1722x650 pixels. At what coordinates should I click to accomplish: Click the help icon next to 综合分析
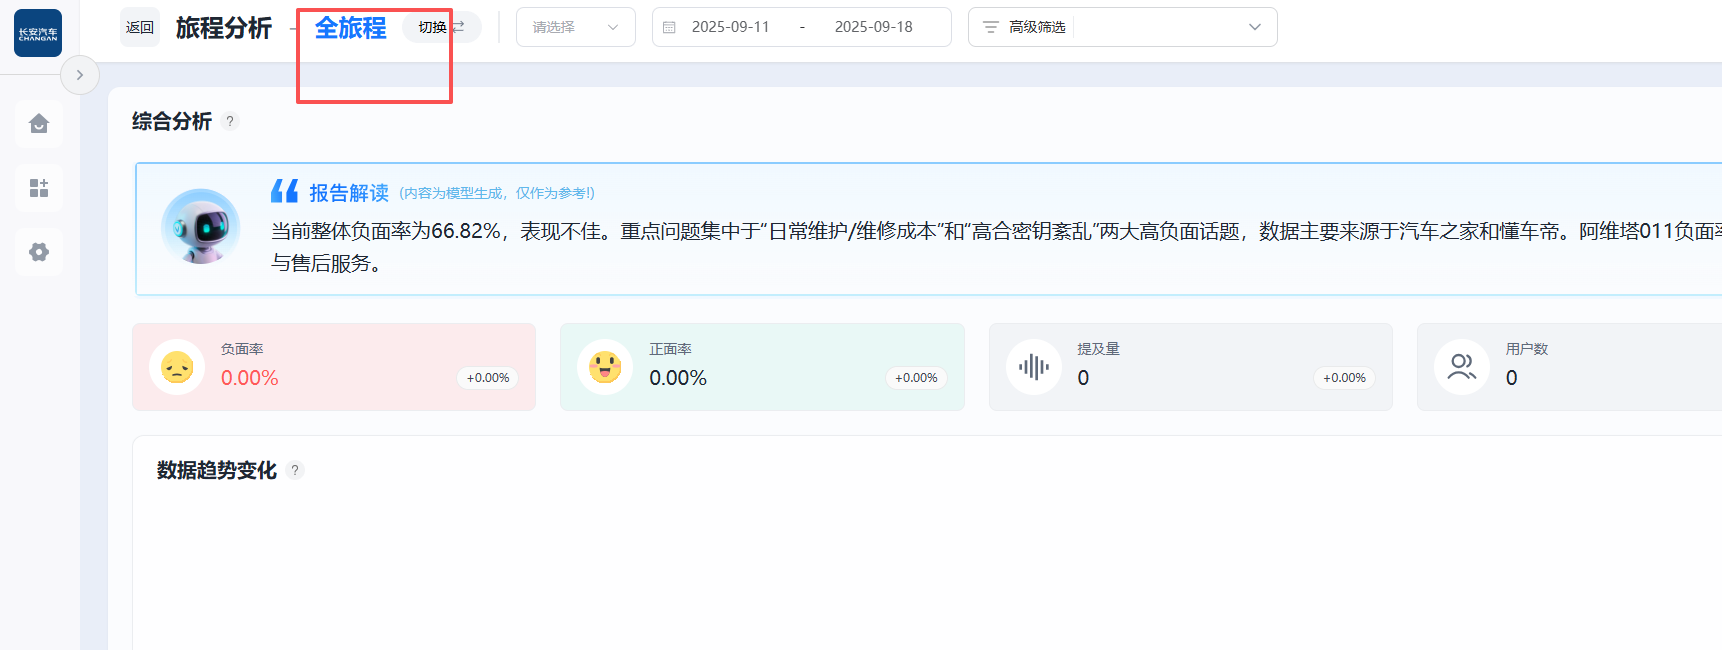click(230, 121)
